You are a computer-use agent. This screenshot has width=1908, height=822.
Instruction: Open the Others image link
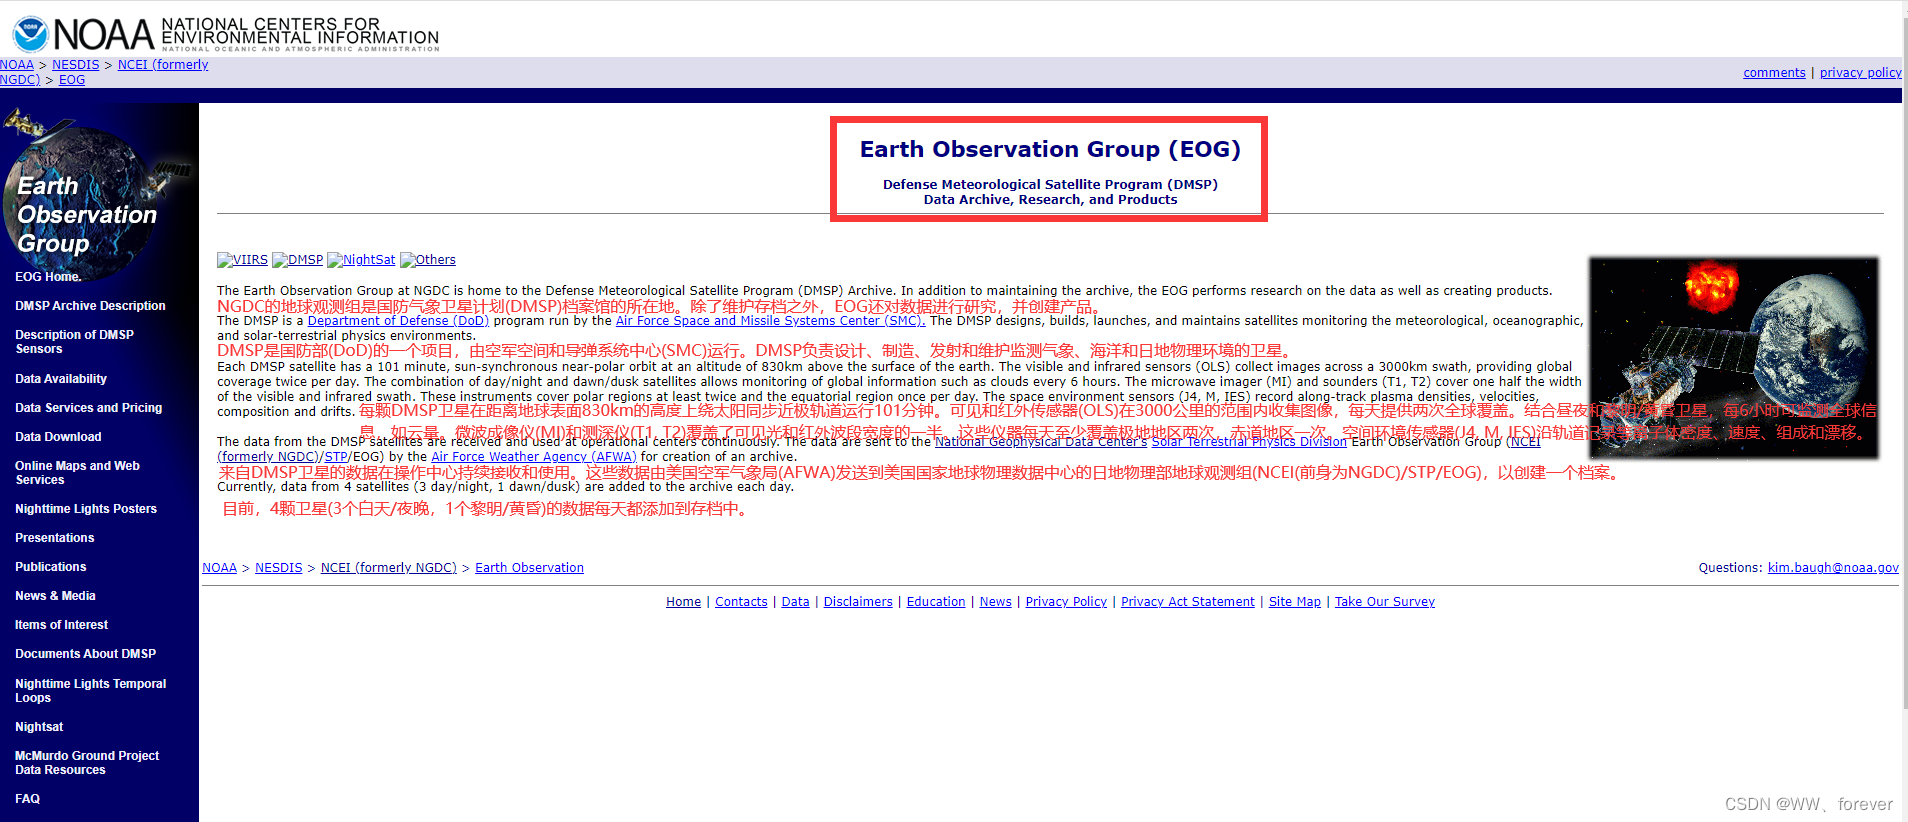428,260
